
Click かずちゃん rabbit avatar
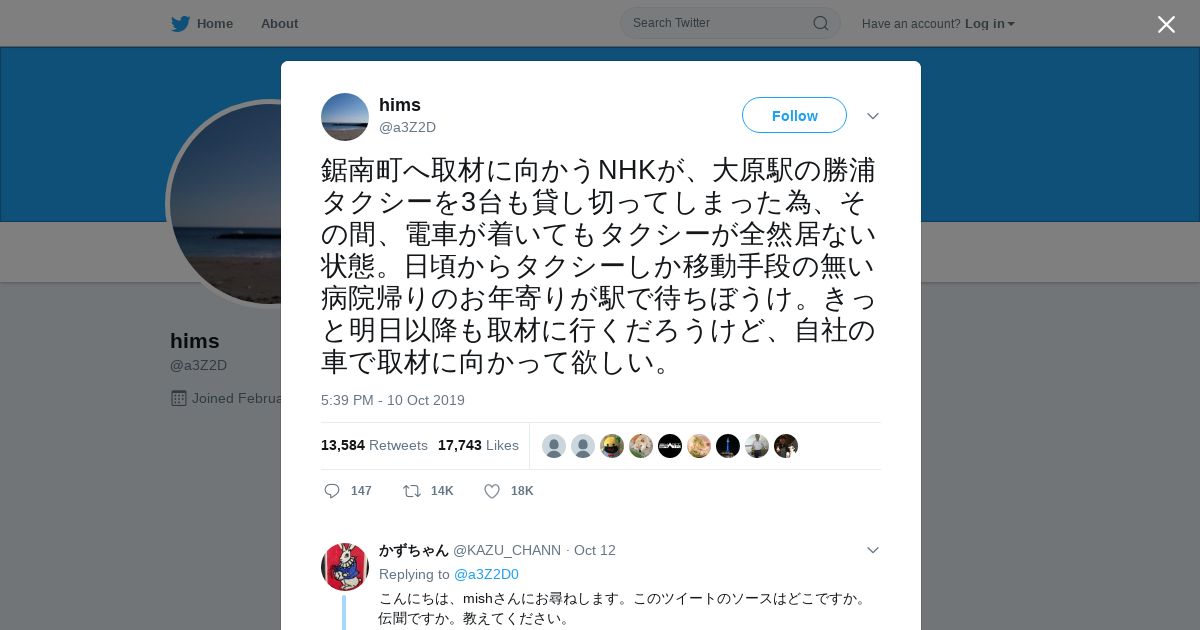(345, 567)
